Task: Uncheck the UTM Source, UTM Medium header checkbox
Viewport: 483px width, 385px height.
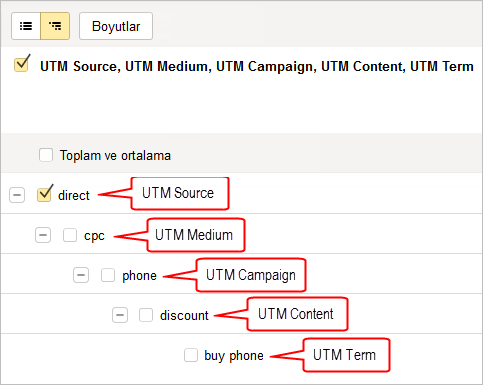Action: tap(21, 64)
